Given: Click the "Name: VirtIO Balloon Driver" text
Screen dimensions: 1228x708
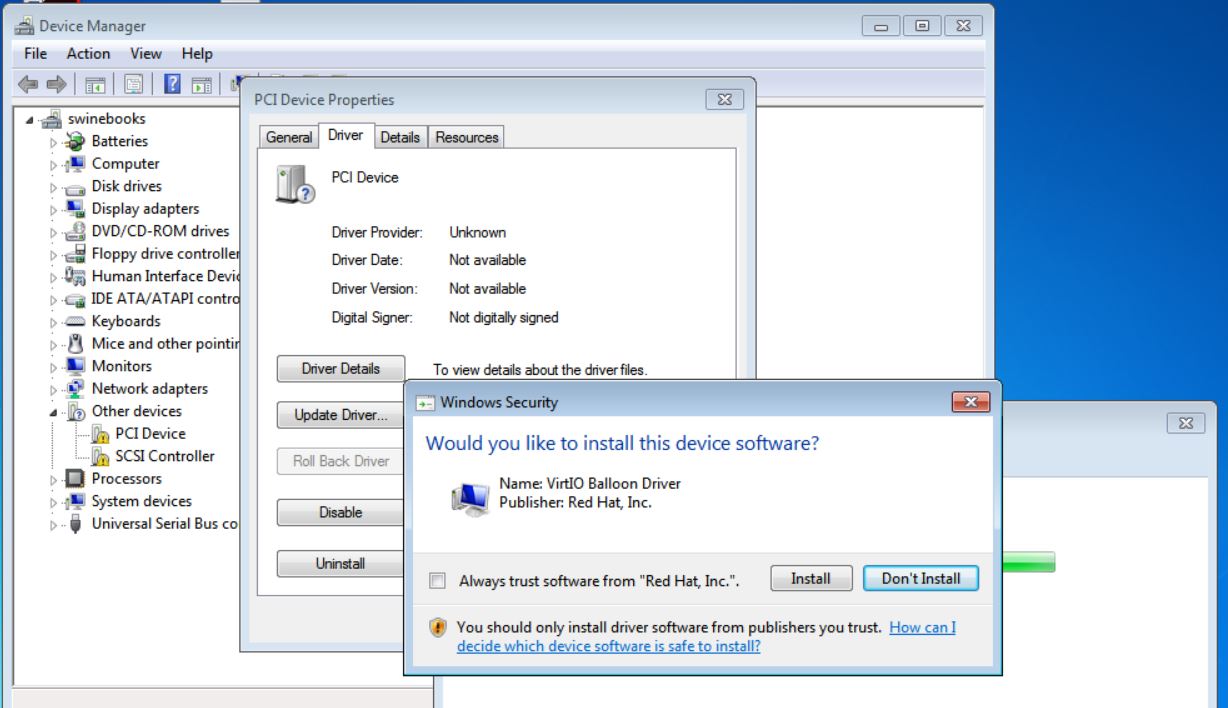Looking at the screenshot, I should (590, 484).
